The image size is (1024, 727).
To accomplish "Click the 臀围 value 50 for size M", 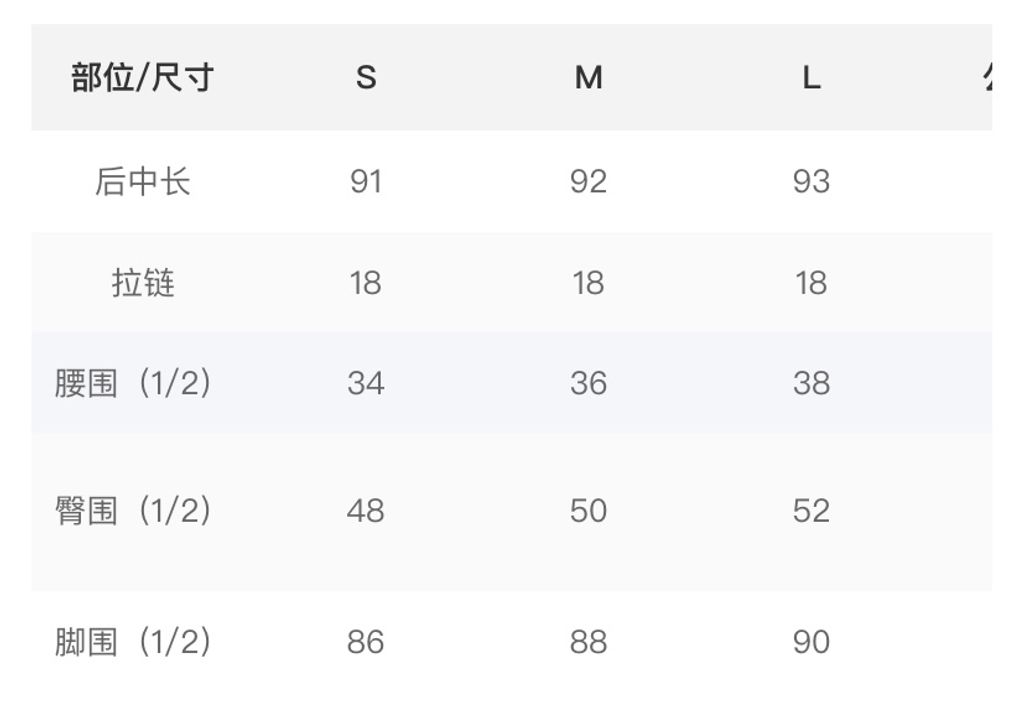I will tap(588, 511).
